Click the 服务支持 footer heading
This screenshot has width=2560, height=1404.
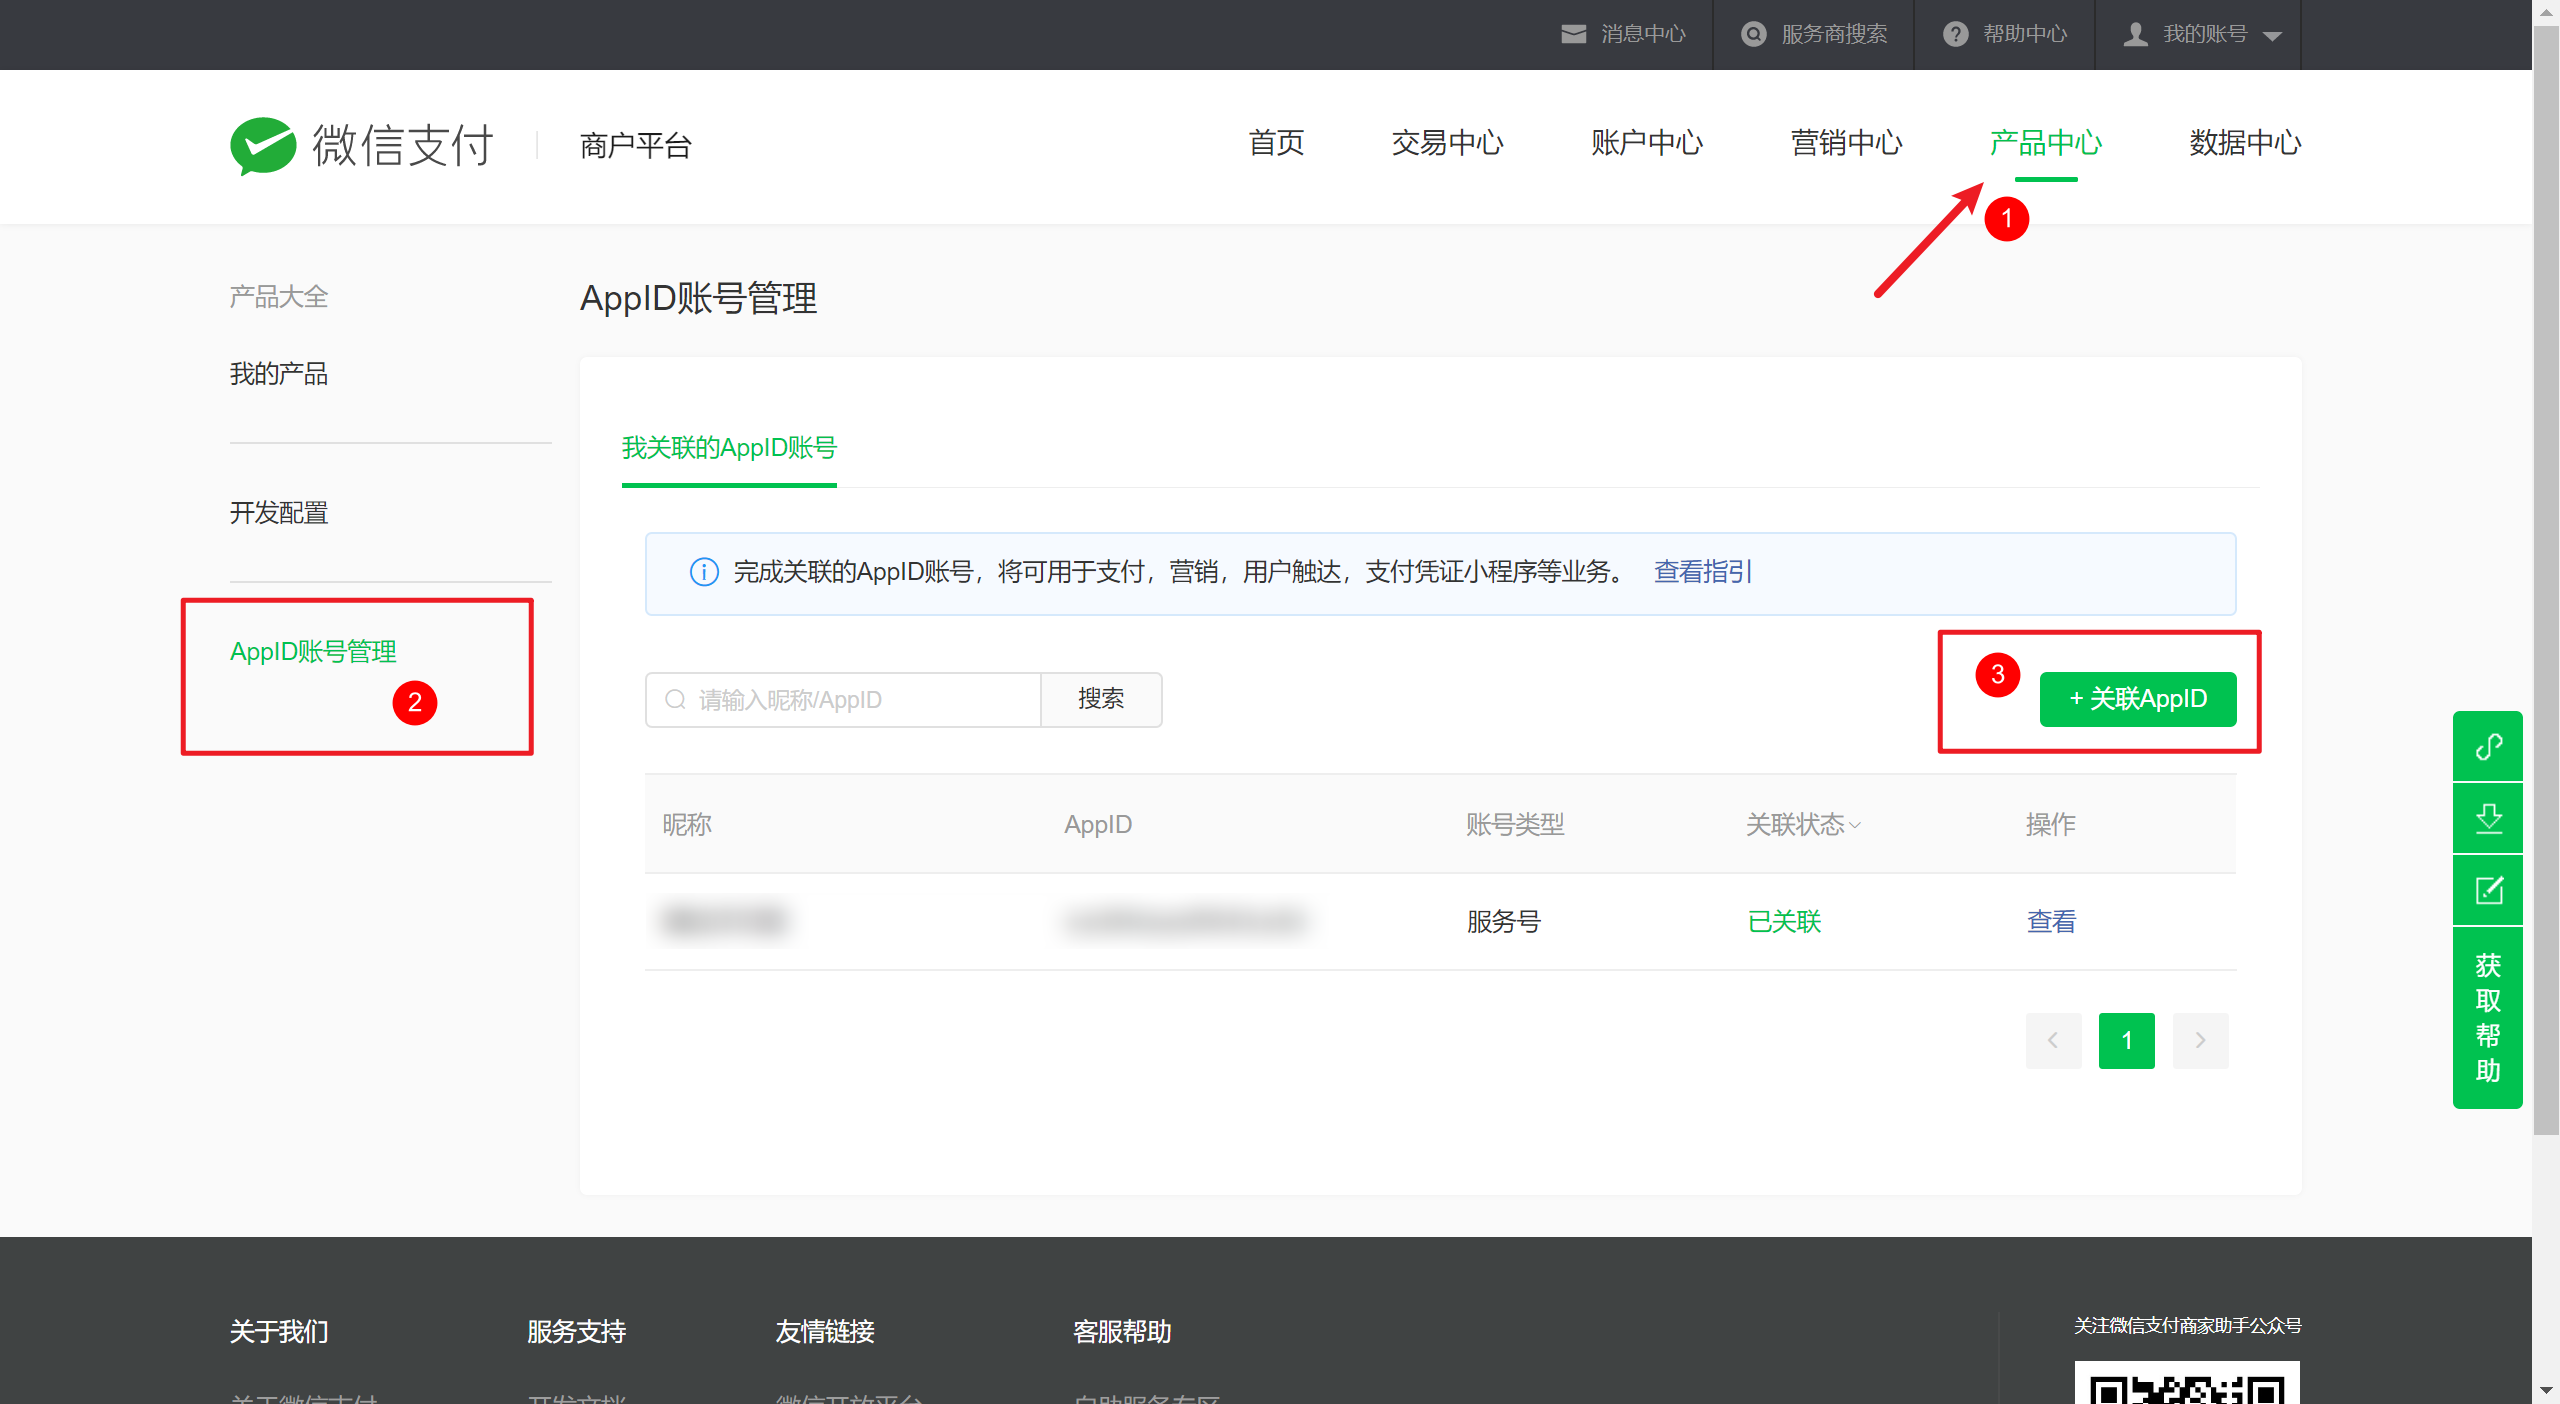click(577, 1332)
